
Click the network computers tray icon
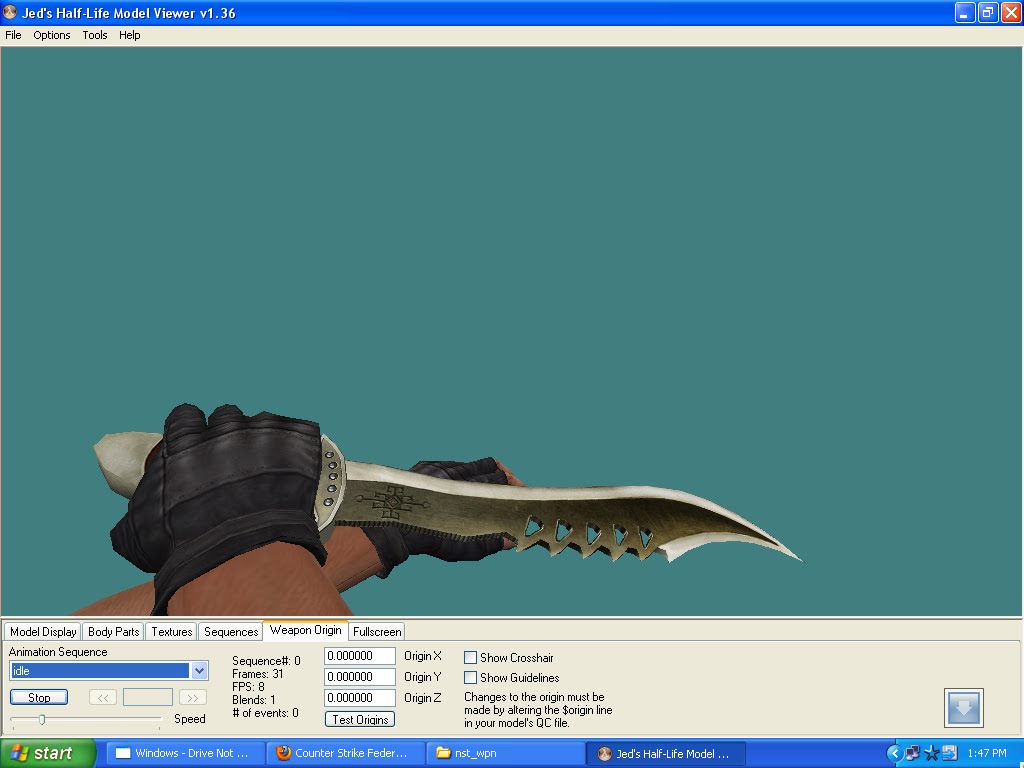pyautogui.click(x=912, y=753)
